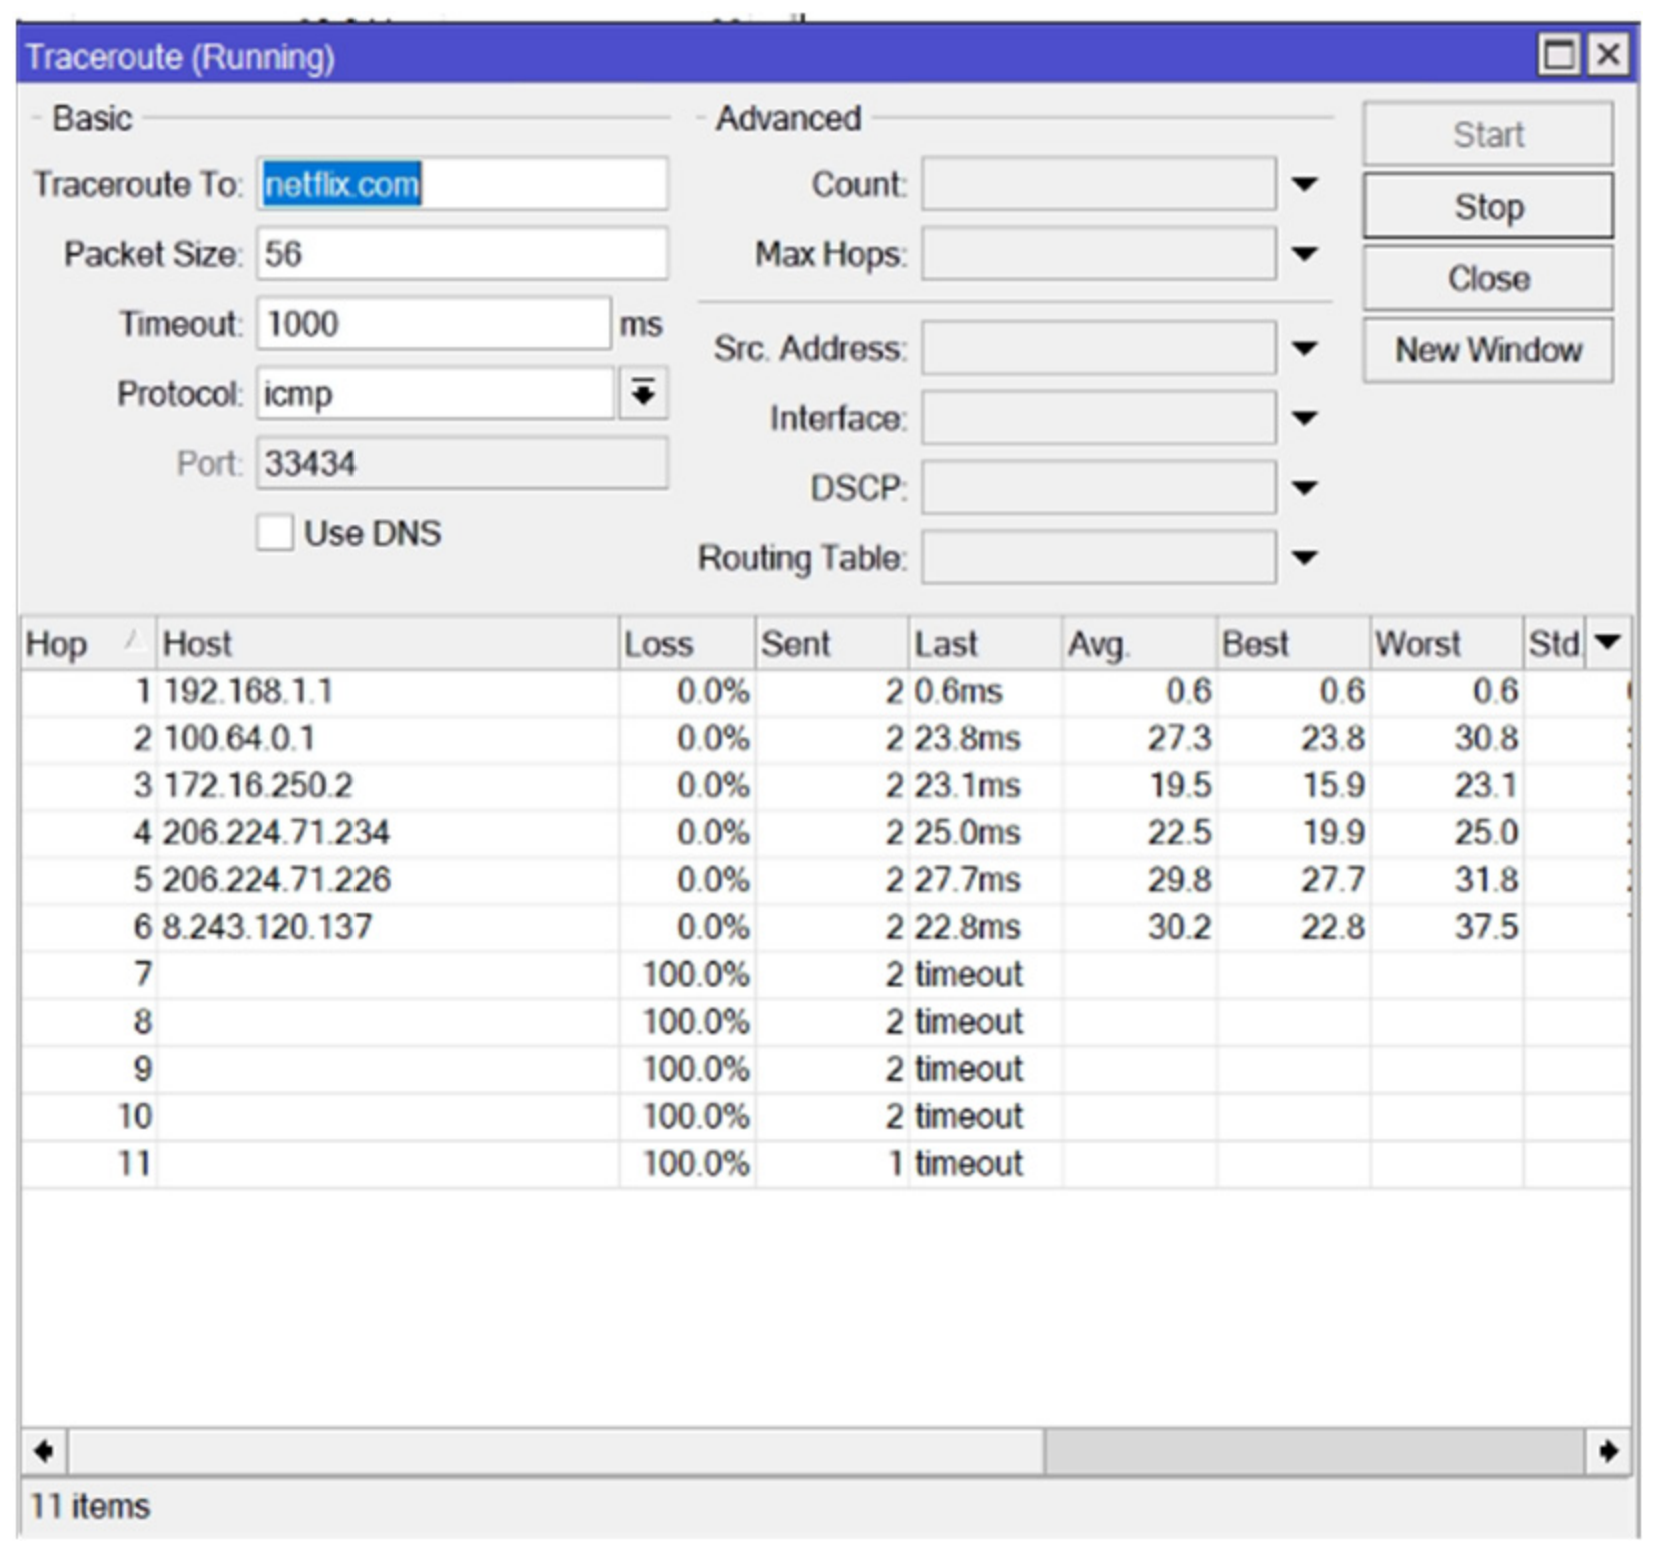Open a New Window
This screenshot has width=1661, height=1557.
pyautogui.click(x=1487, y=350)
